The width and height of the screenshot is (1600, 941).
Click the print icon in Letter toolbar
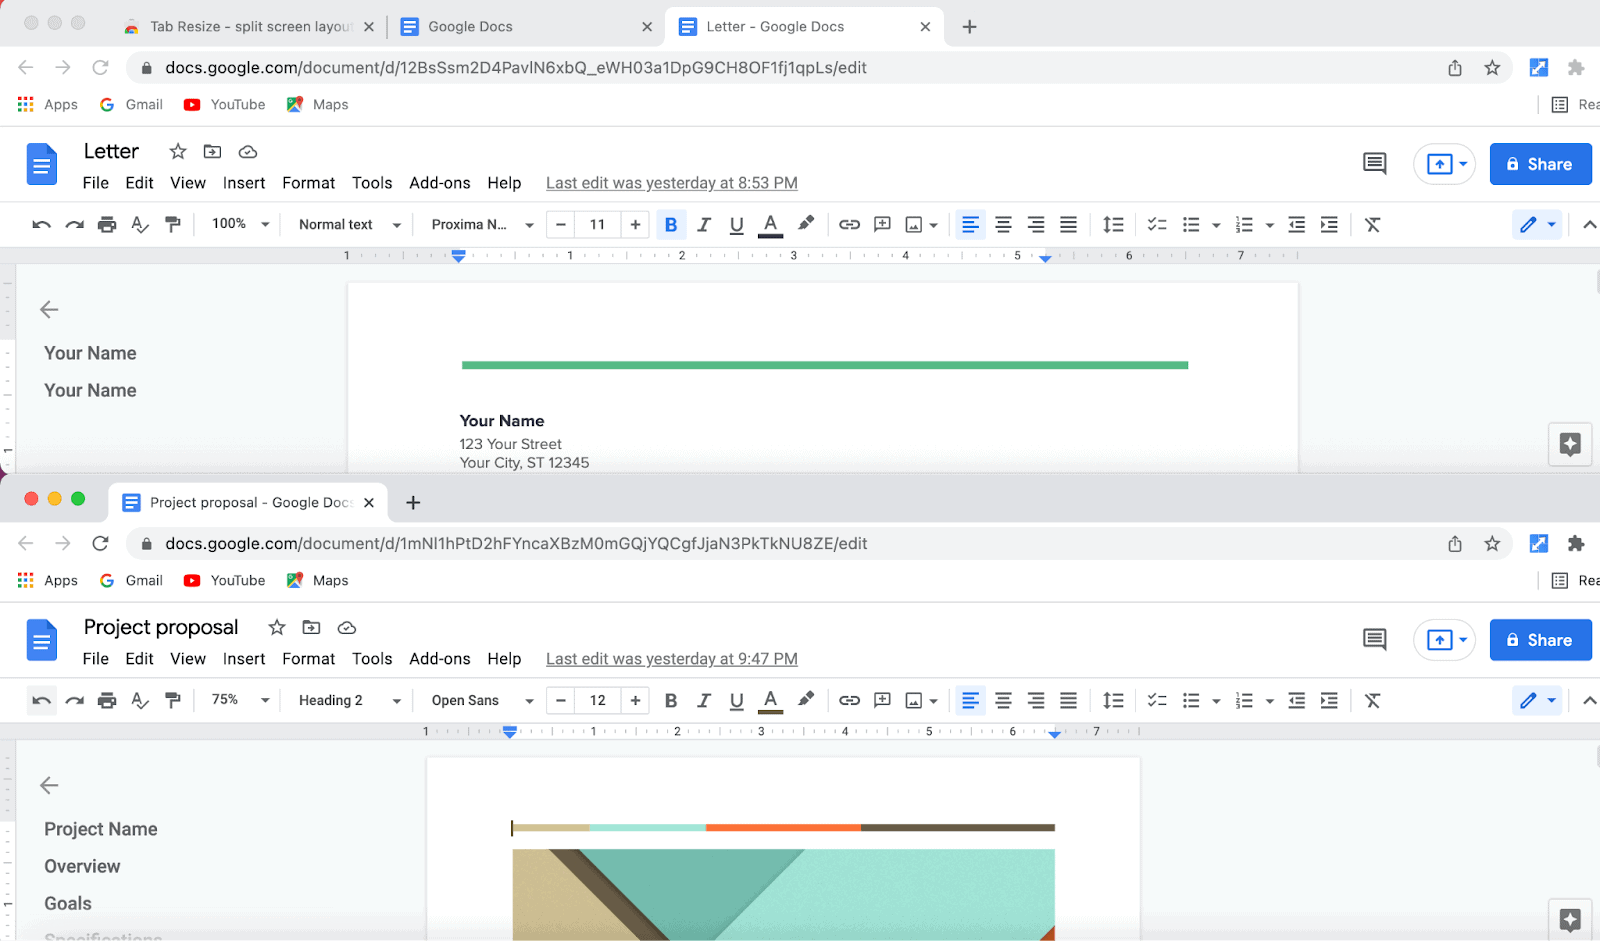[107, 225]
